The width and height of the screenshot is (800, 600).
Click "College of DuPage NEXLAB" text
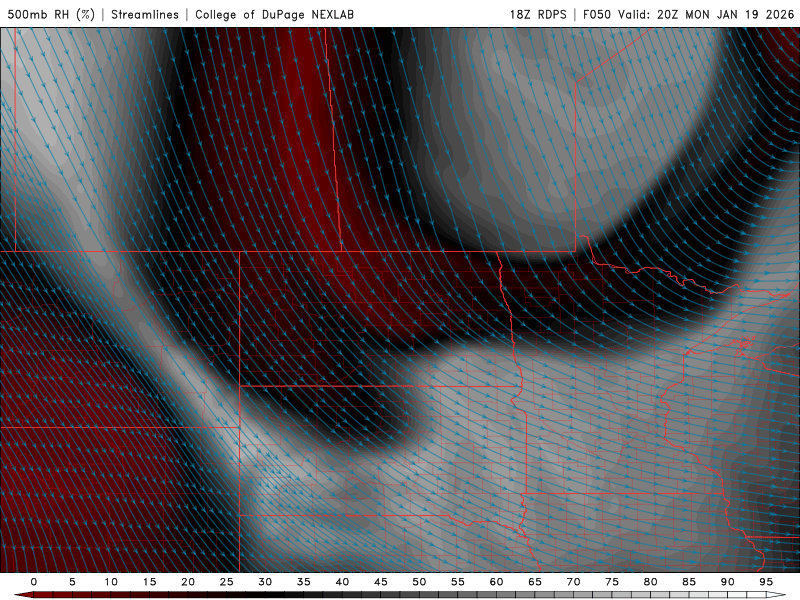point(274,14)
